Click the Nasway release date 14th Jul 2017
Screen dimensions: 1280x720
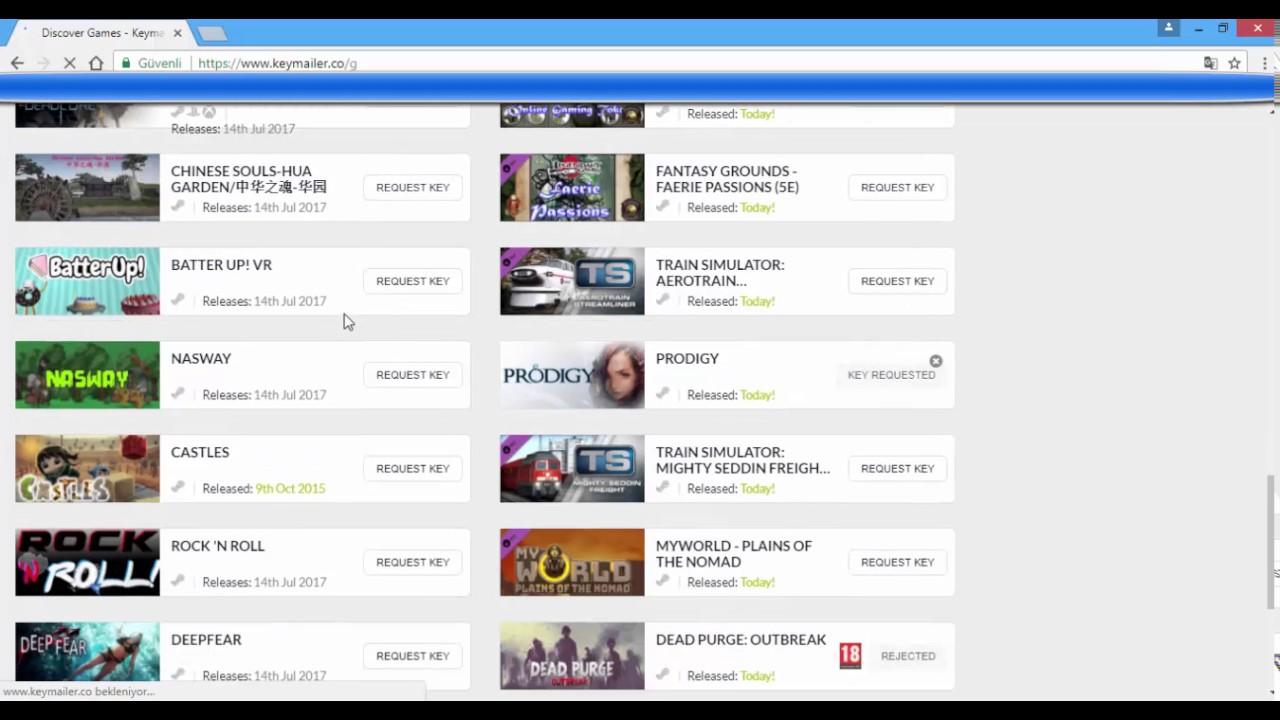click(290, 395)
